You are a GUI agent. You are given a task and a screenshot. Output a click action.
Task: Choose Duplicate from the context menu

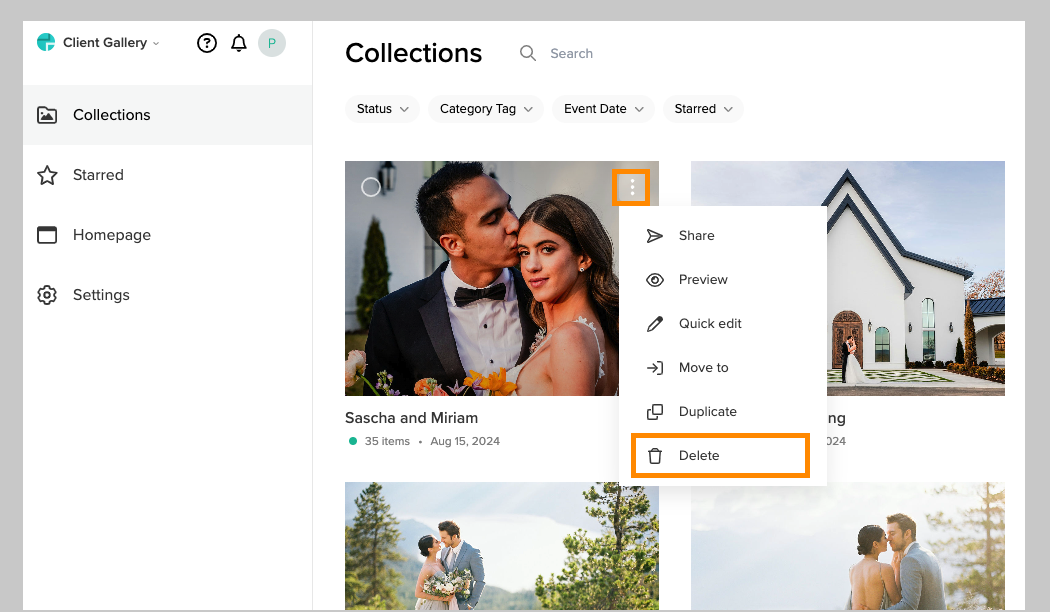pyautogui.click(x=723, y=412)
